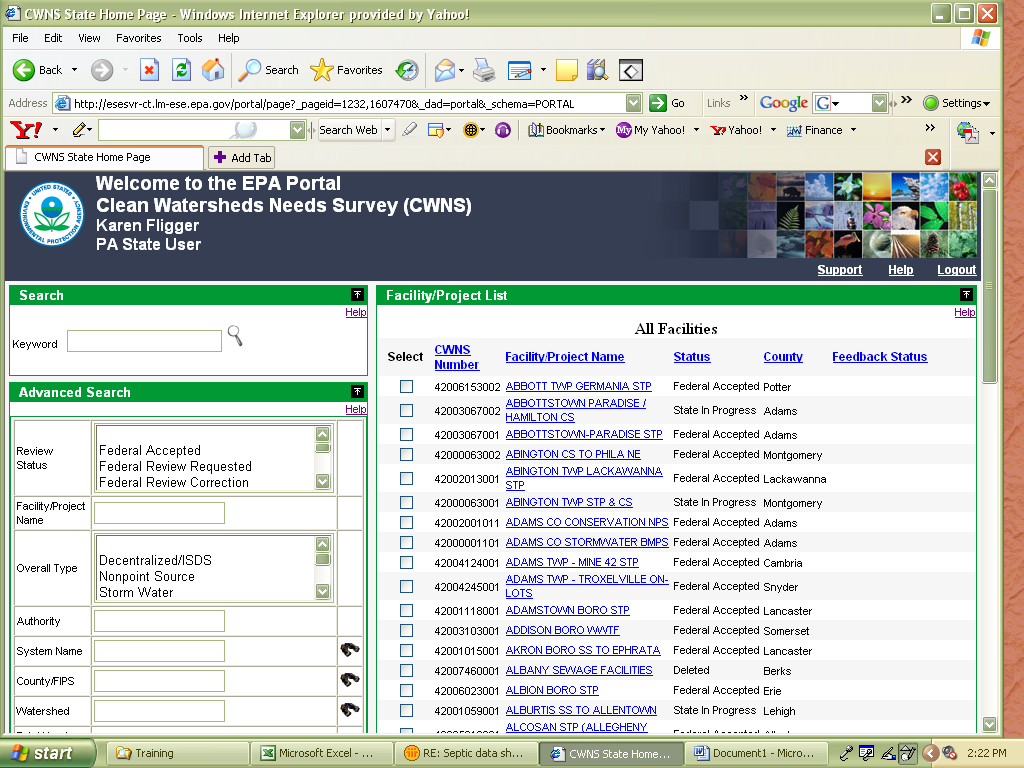Open the address bar URL dropdown
This screenshot has height=768, width=1024.
(633, 103)
